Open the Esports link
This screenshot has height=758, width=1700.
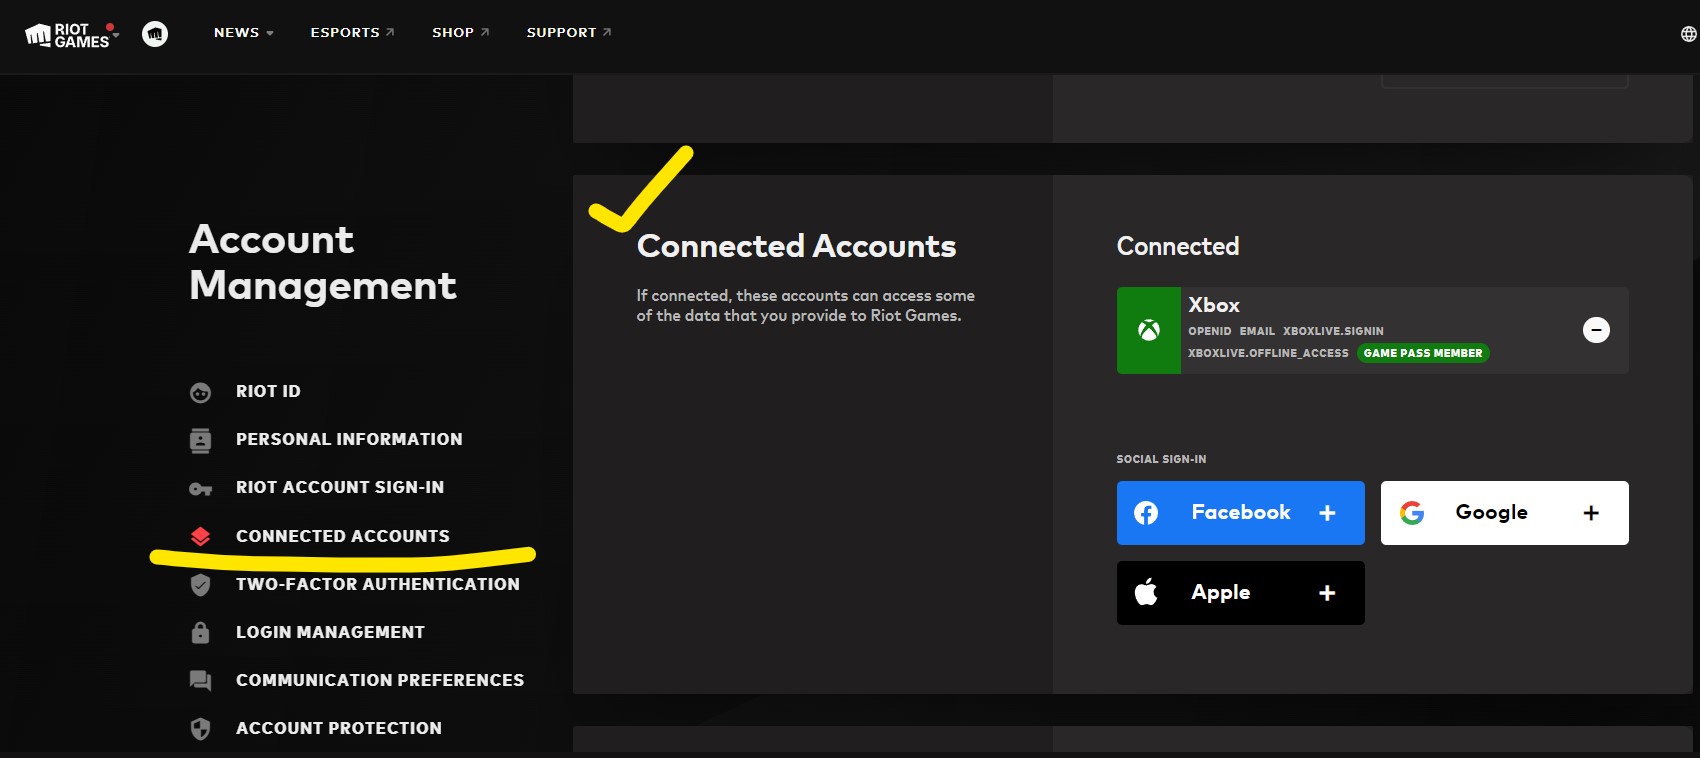click(352, 33)
